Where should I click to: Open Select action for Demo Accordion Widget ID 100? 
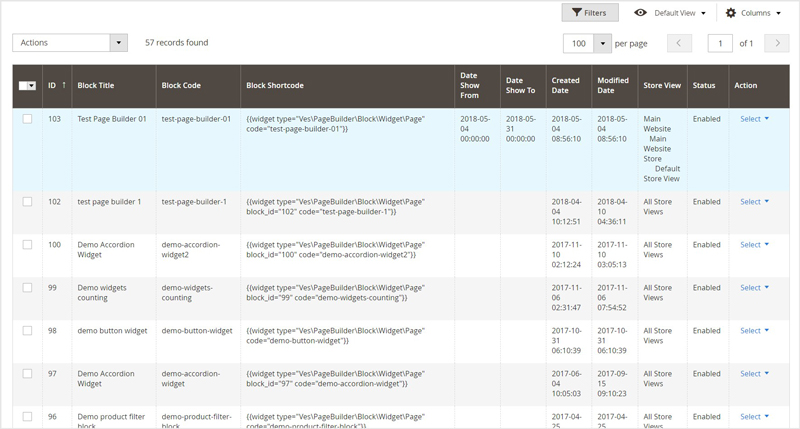click(754, 245)
